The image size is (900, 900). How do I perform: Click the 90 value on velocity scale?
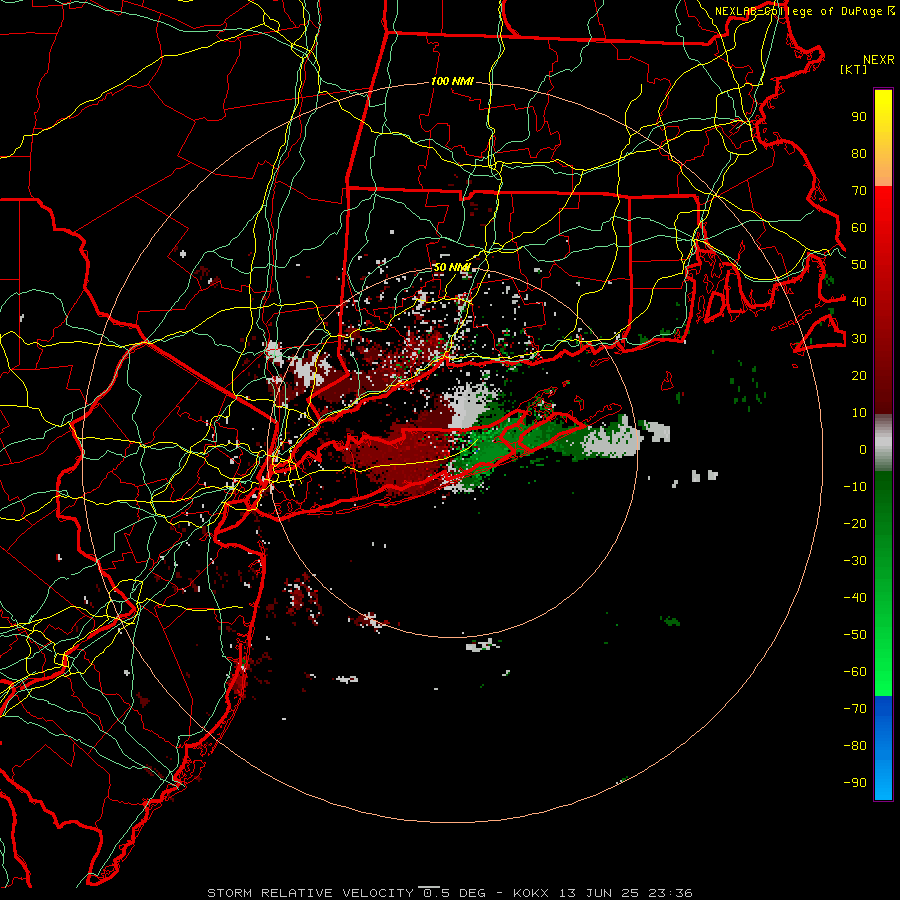pos(859,117)
